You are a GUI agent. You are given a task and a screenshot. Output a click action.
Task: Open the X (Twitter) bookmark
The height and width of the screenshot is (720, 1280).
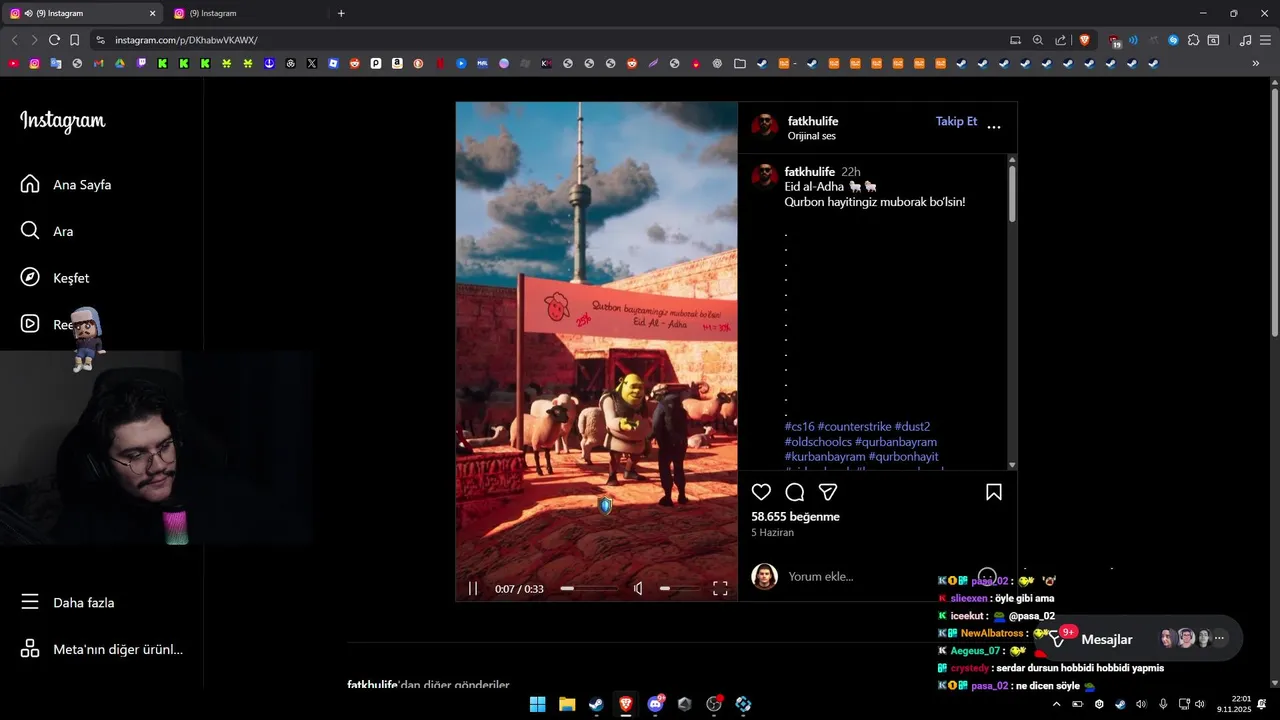312,63
